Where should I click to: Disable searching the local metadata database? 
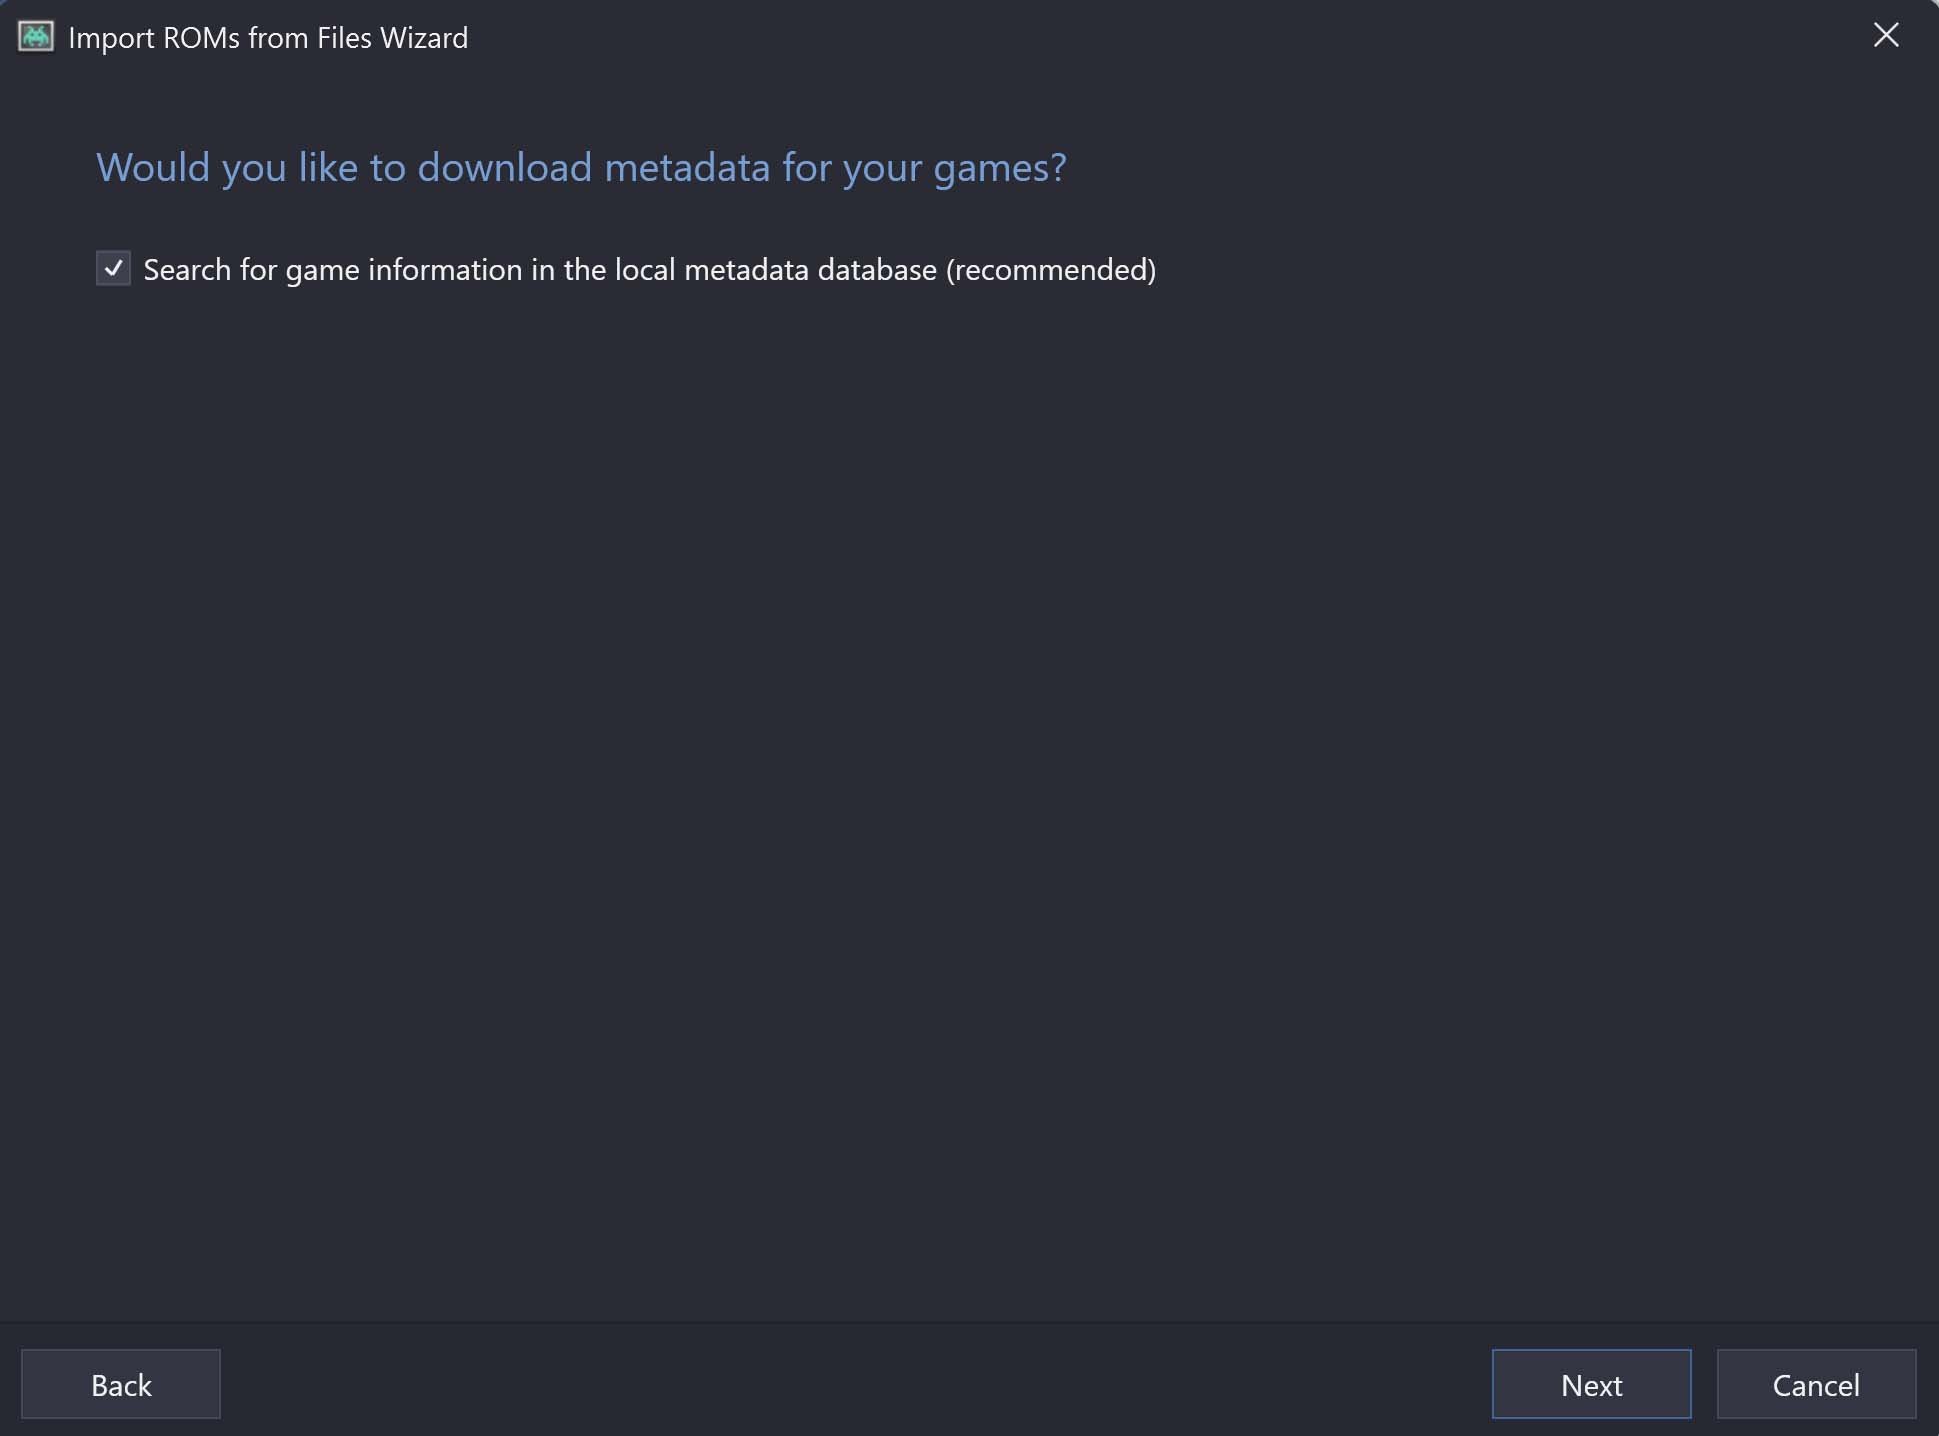tap(113, 268)
